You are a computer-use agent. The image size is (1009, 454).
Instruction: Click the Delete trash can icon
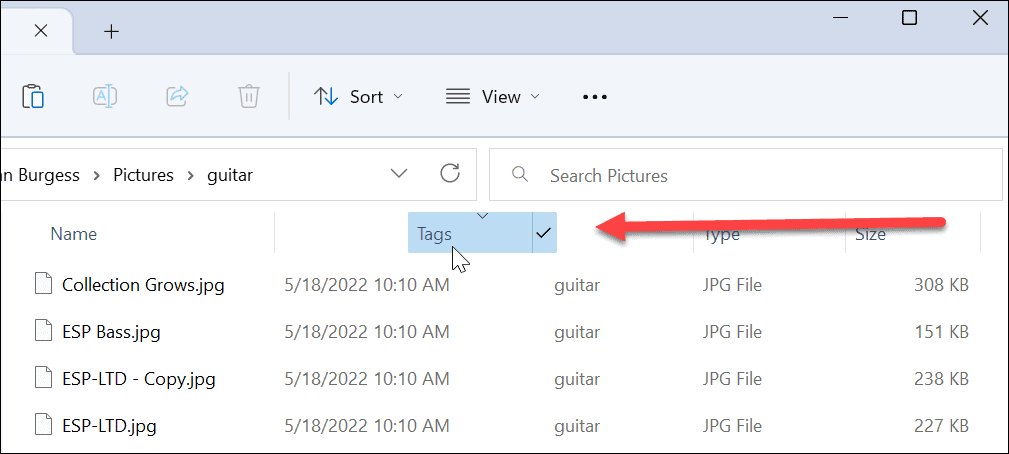tap(249, 96)
